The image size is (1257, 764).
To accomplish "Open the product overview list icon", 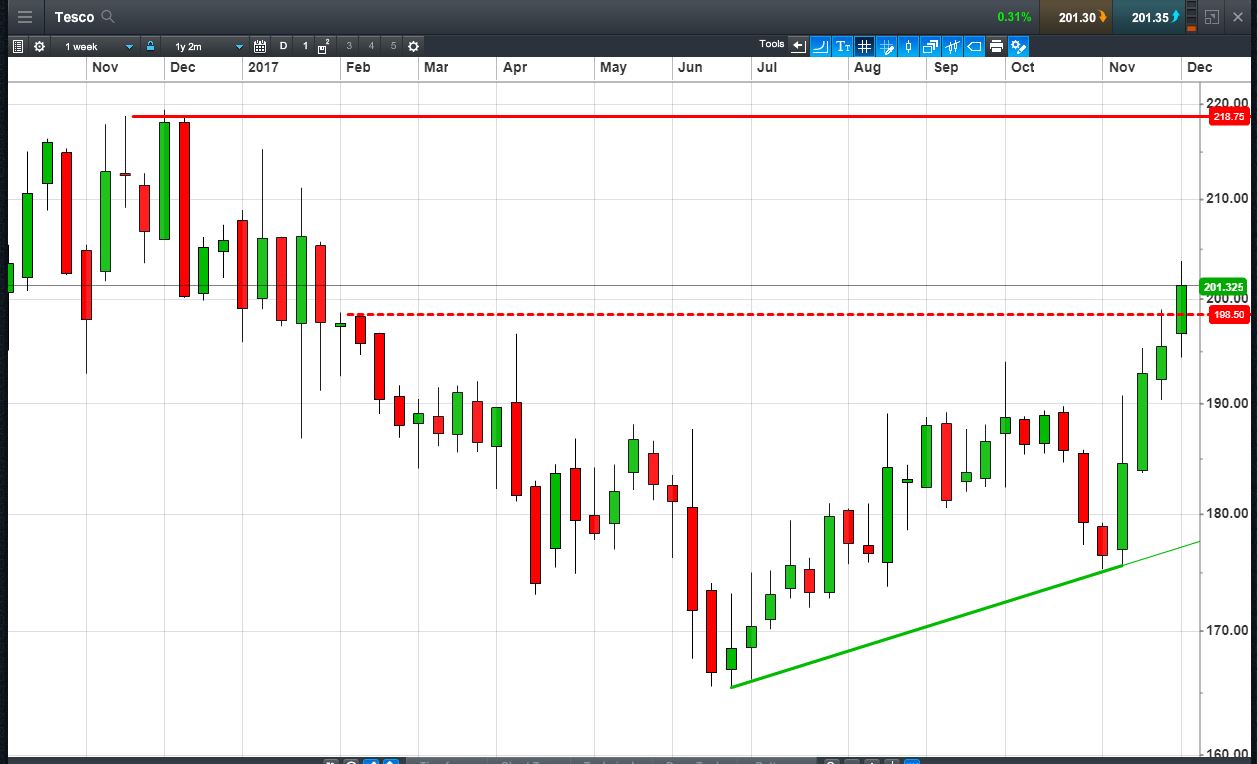I will point(18,46).
